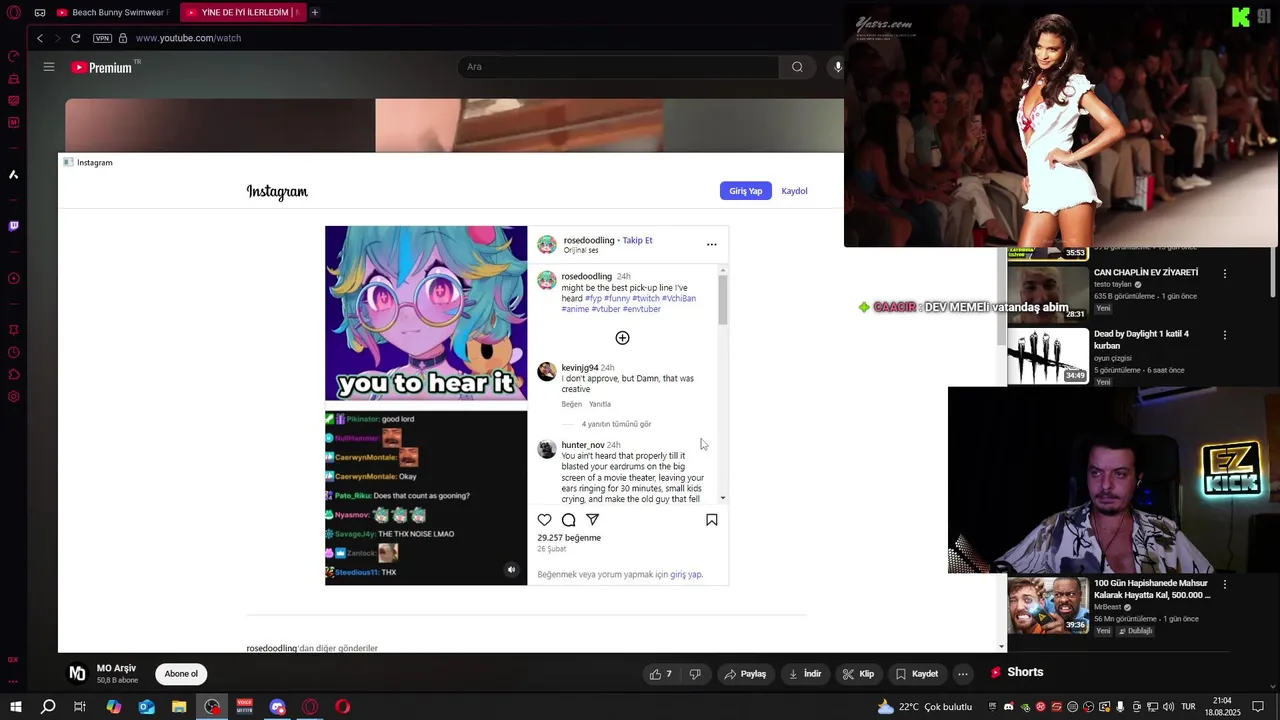Go to YouTube Premium home logo
The width and height of the screenshot is (1280, 720).
(x=104, y=67)
